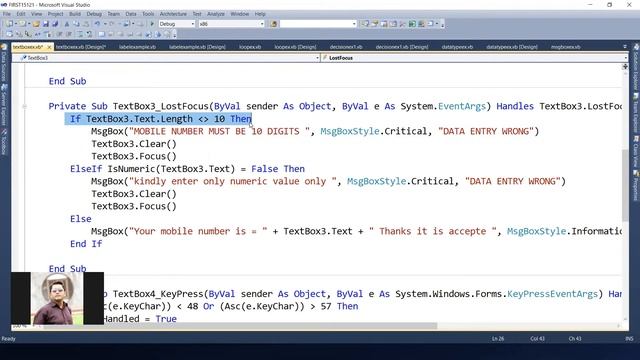Click the editor vertical scrollbar thumb
Image resolution: width=640 pixels, height=360 pixels.
pos(625,186)
